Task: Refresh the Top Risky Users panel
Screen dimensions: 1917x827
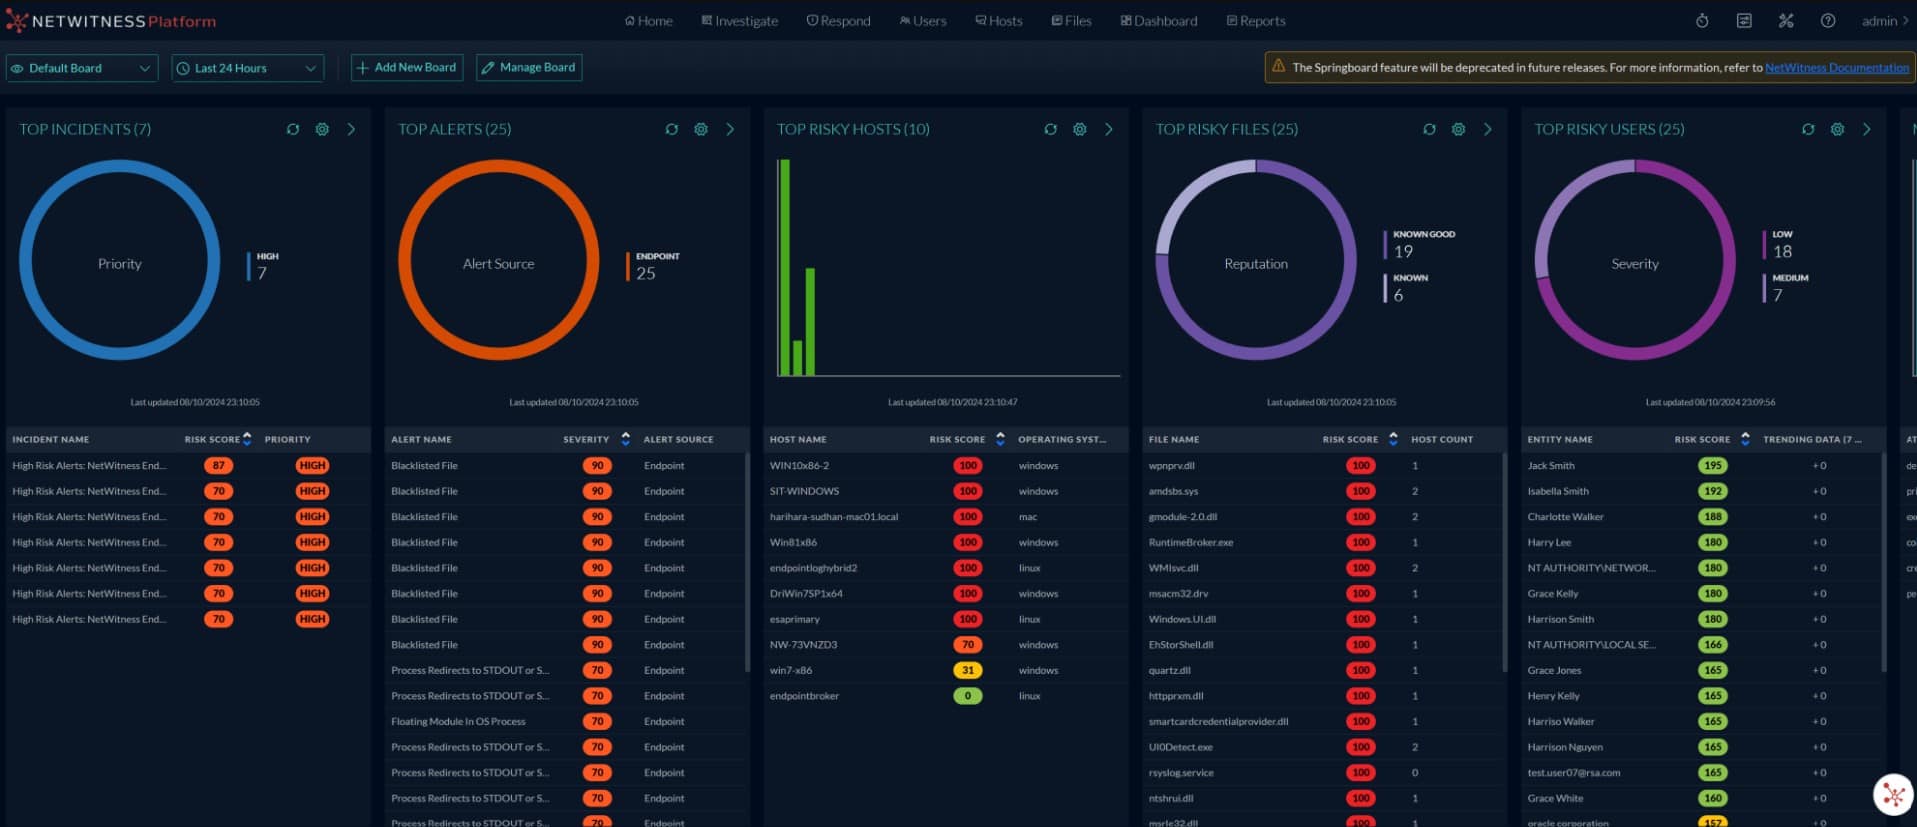Action: point(1809,129)
